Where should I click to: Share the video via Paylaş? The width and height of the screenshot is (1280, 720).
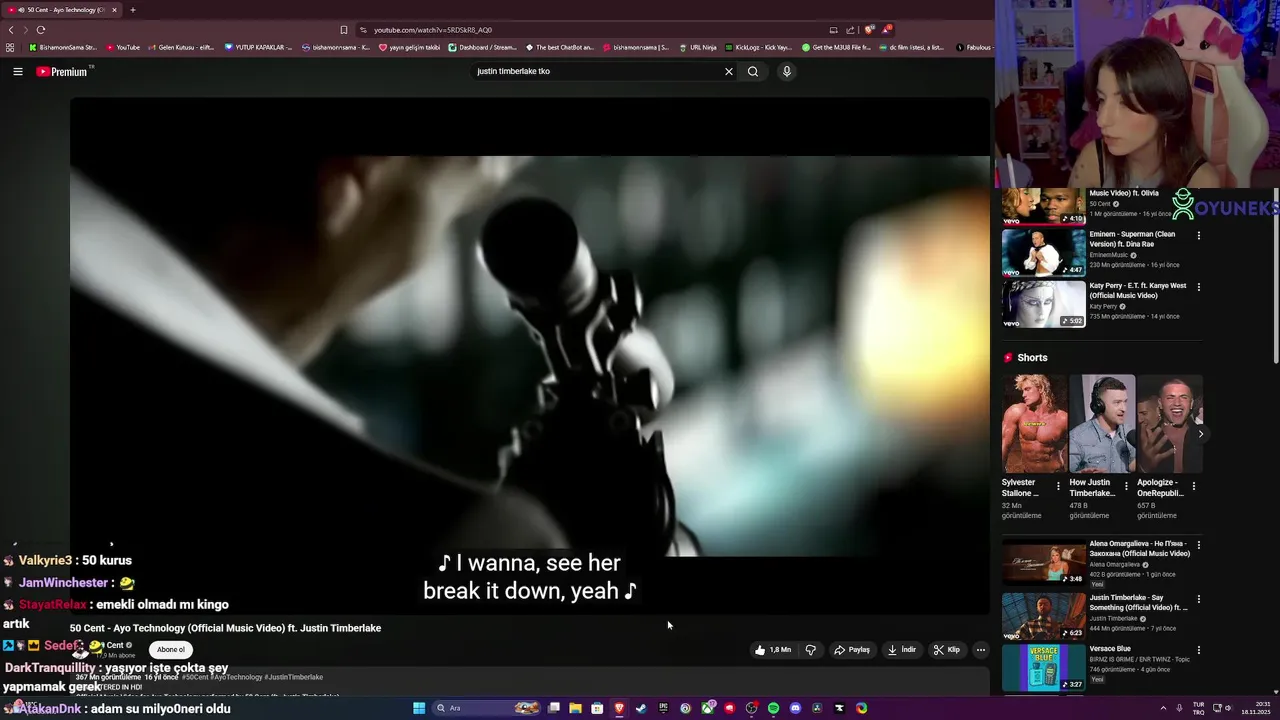(x=852, y=650)
